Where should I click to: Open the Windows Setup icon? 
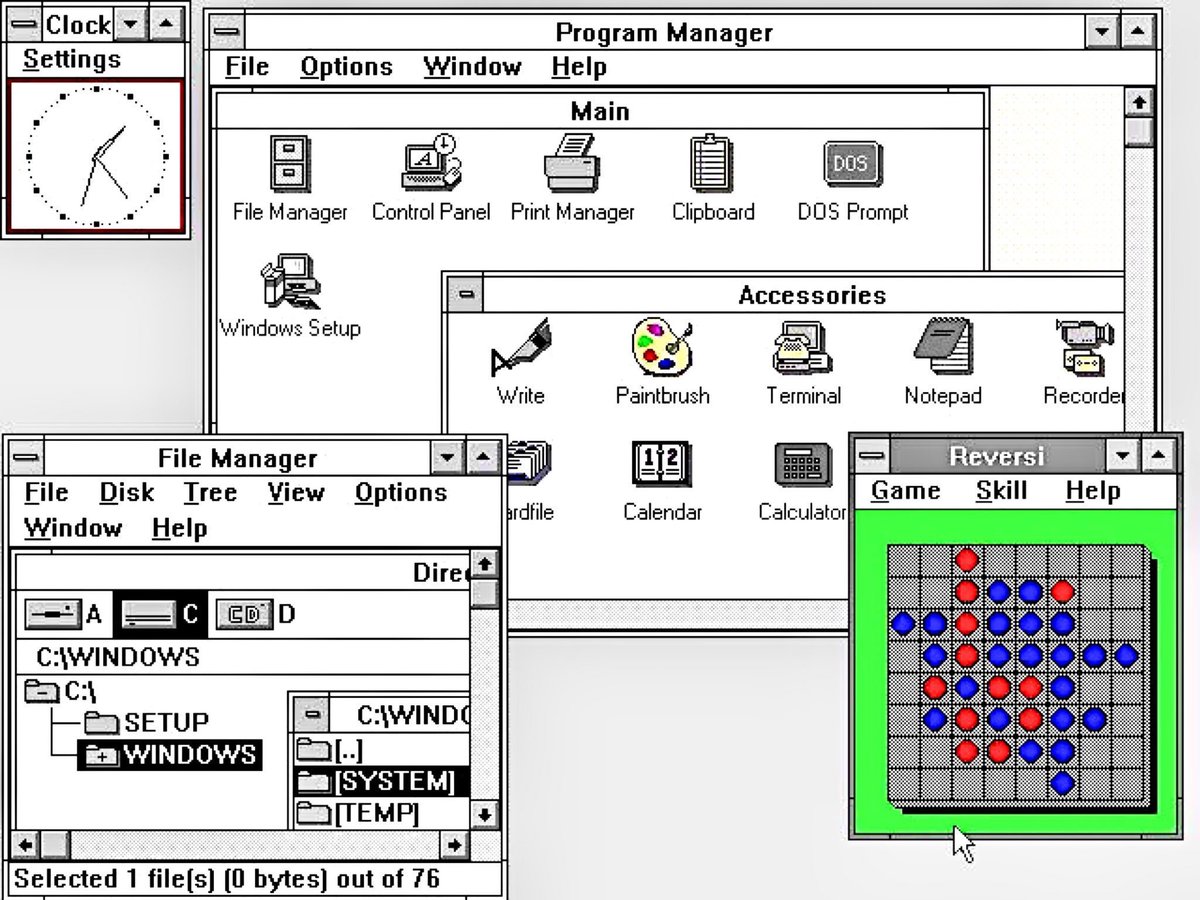coord(290,282)
